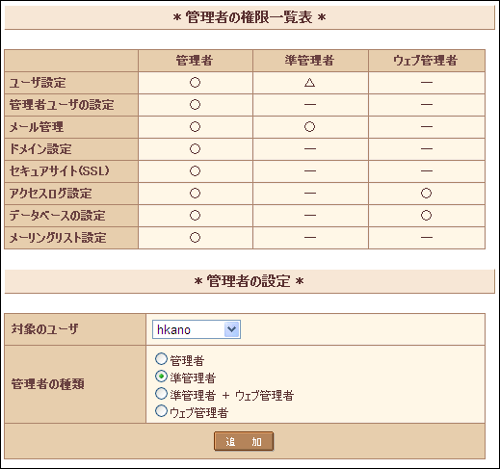Click the 管理者の種類 row label

[48, 384]
